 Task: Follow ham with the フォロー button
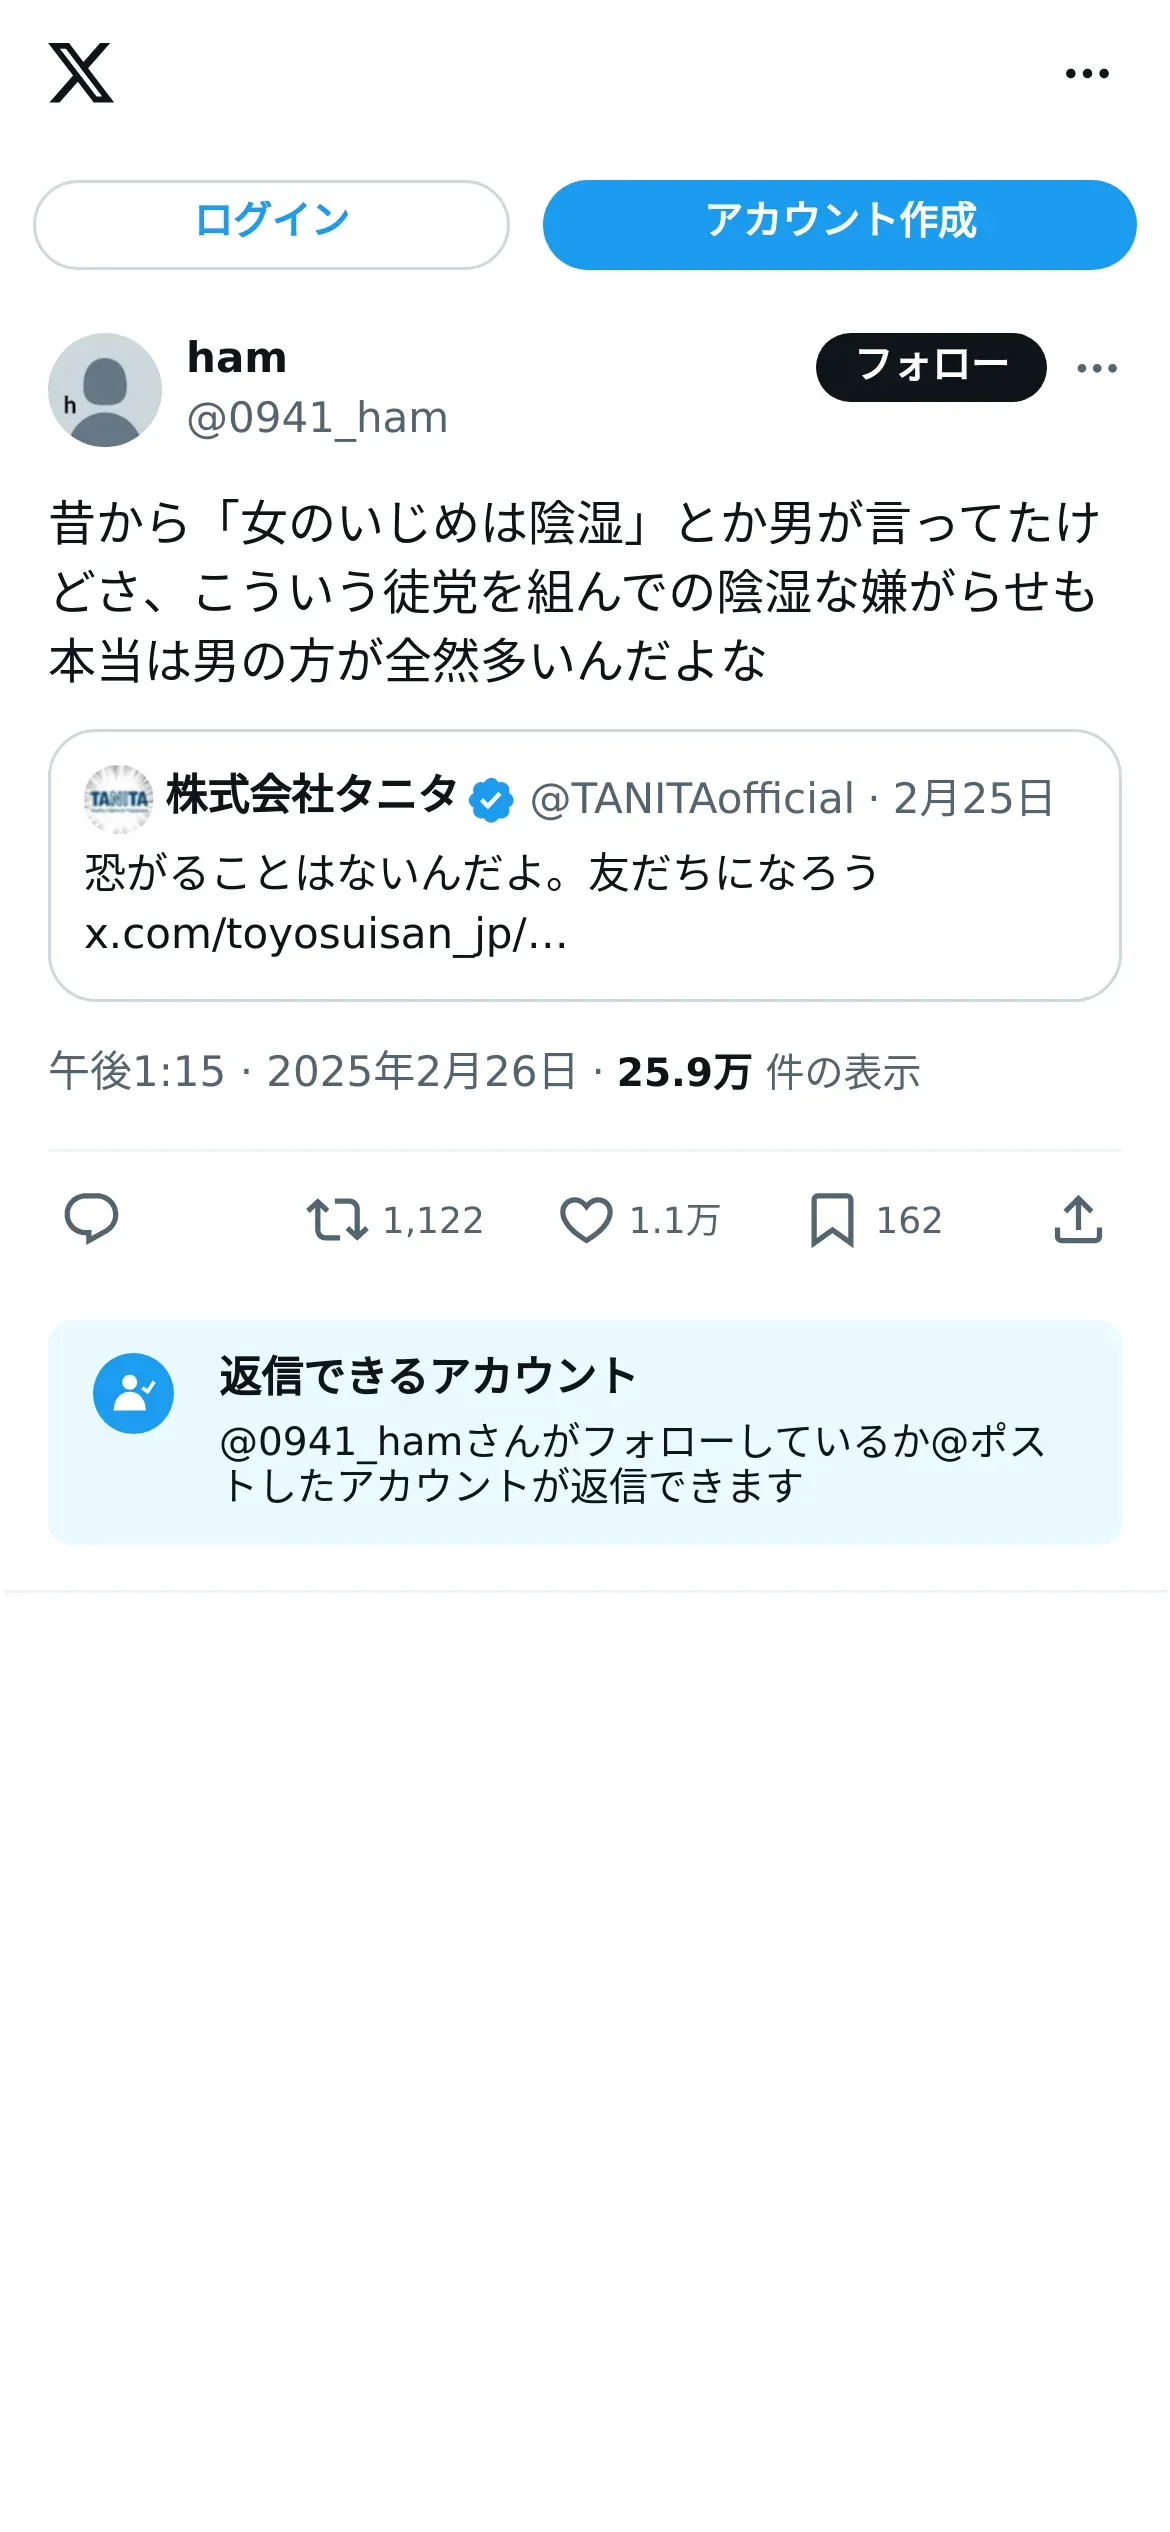tap(931, 367)
